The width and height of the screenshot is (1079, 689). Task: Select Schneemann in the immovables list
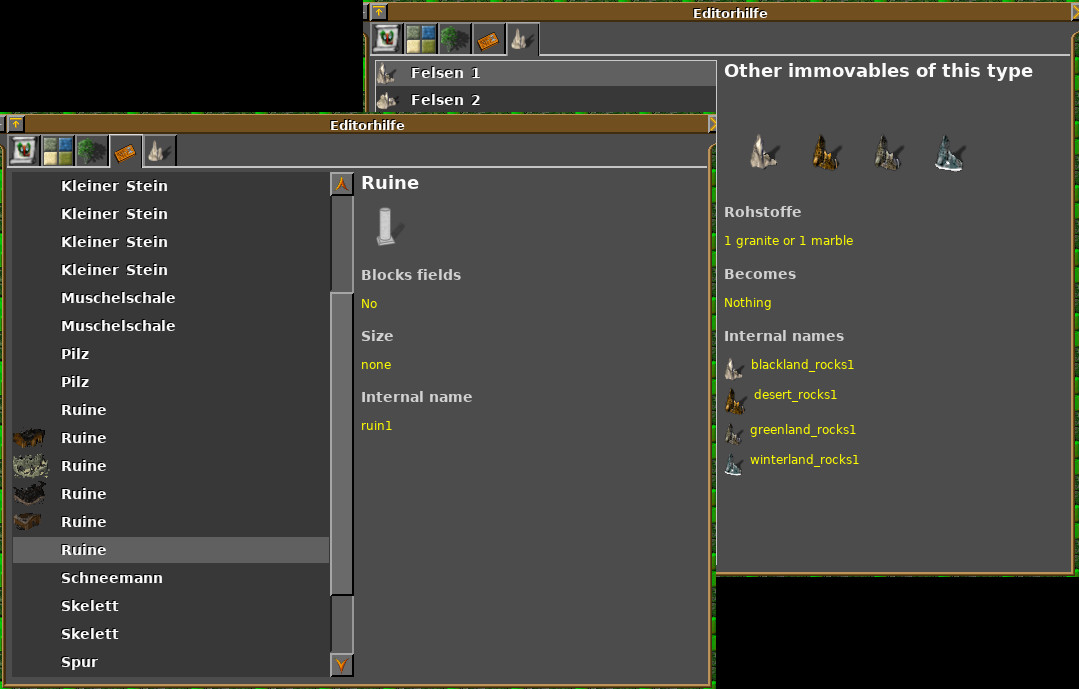[111, 578]
